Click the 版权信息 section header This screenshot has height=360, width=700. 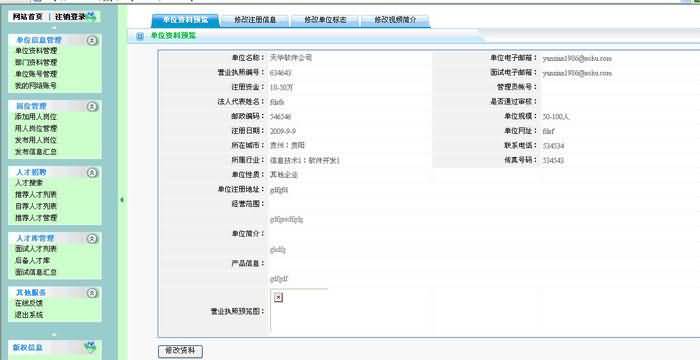pyautogui.click(x=28, y=347)
